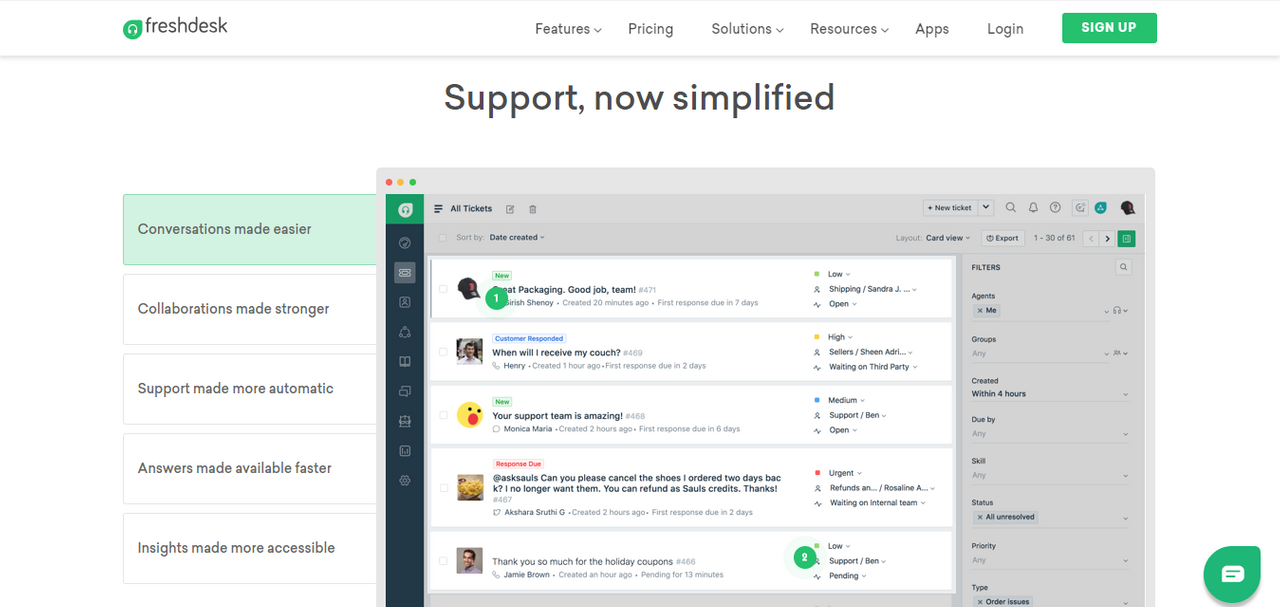Viewport: 1280px width, 607px height.
Task: Select Insights made more accessible tab
Action: pyautogui.click(x=250, y=548)
